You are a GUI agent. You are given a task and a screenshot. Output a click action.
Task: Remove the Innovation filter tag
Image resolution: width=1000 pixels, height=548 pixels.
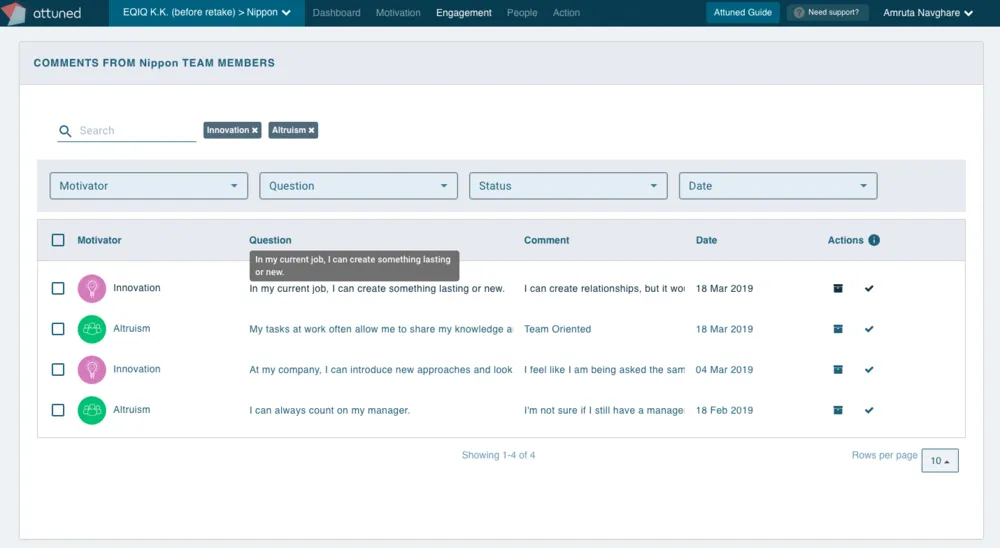(255, 130)
